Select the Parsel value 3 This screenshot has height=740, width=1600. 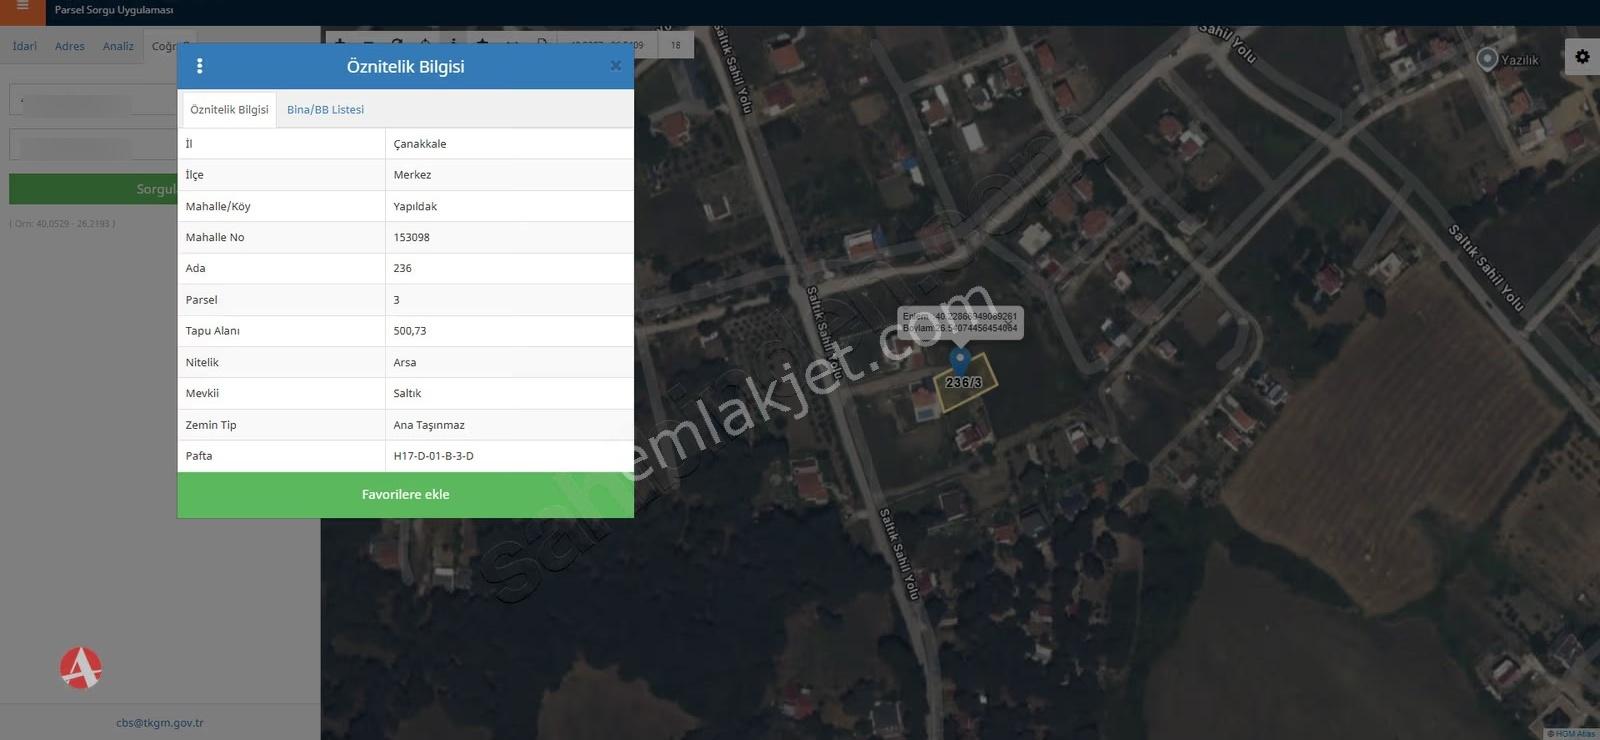509,300
